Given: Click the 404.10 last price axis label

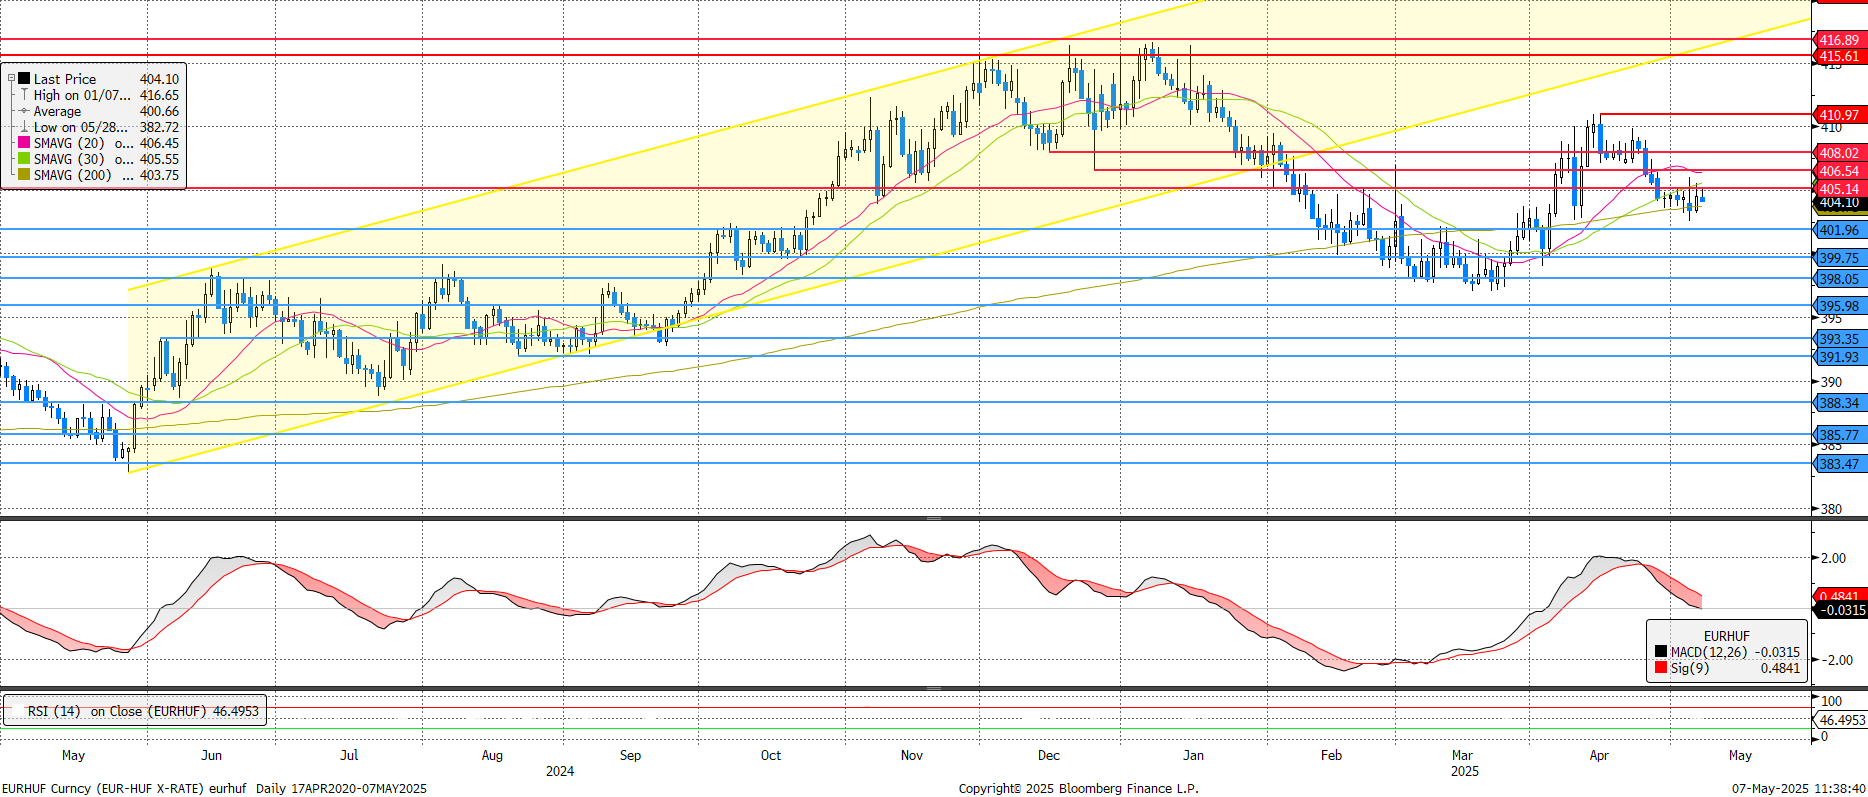Looking at the screenshot, I should click(x=1839, y=203).
